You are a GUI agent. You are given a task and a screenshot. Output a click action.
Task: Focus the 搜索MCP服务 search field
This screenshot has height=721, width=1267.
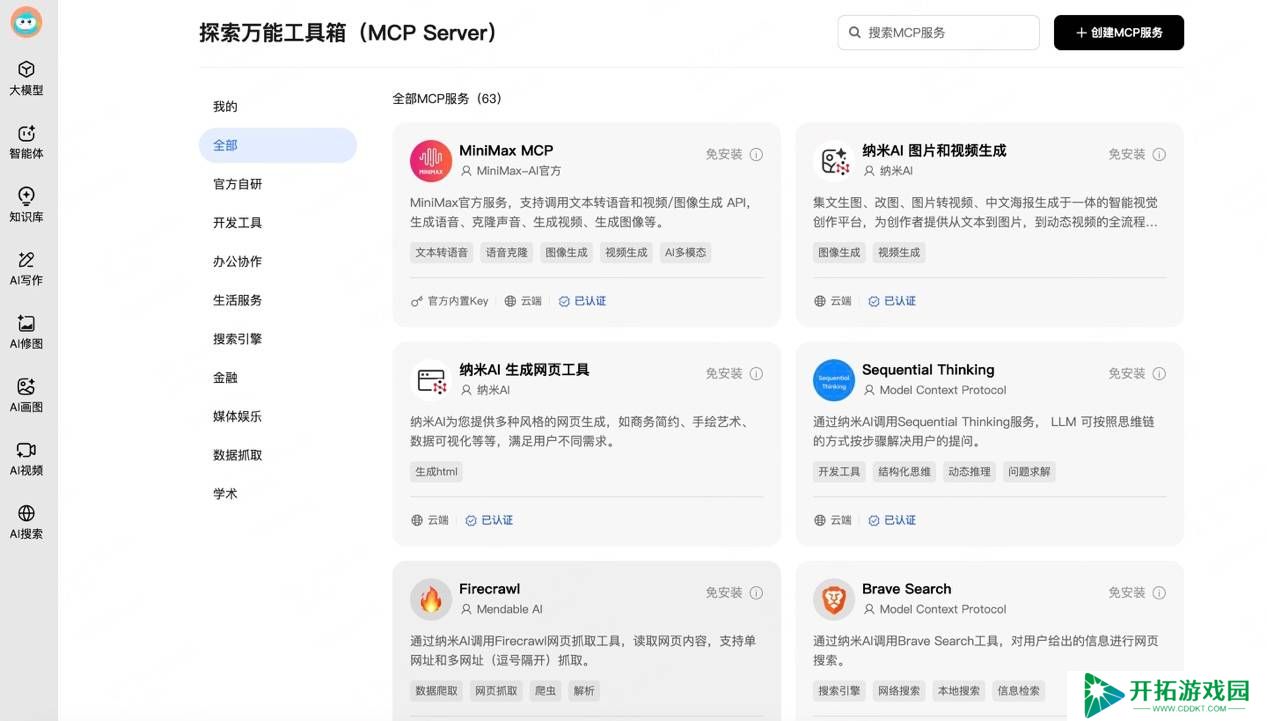click(x=939, y=32)
